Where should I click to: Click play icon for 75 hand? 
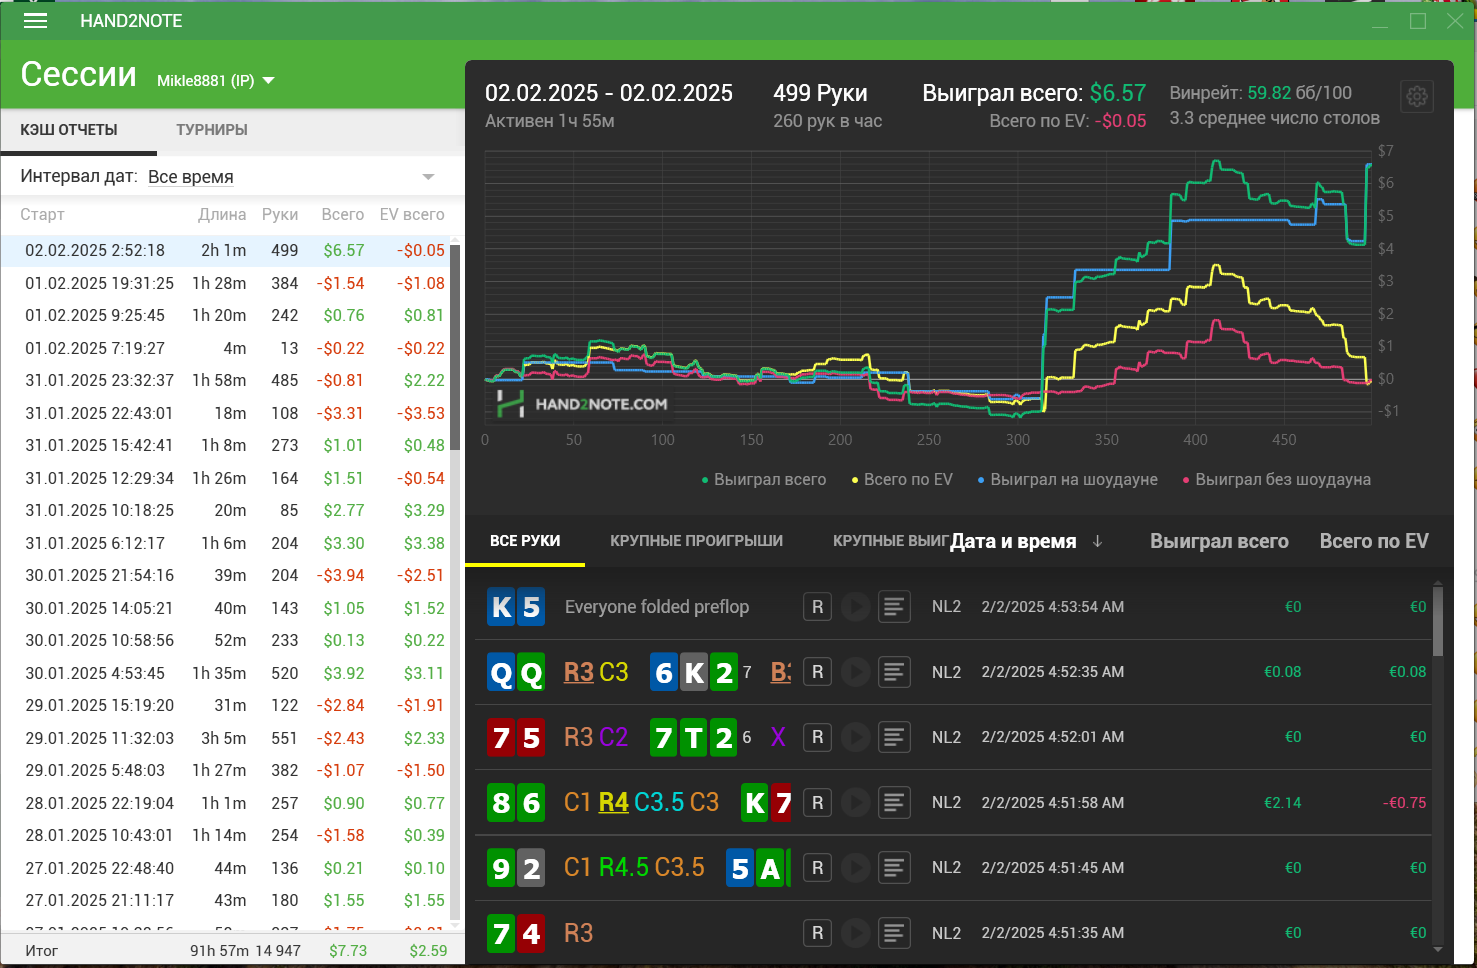tap(855, 737)
